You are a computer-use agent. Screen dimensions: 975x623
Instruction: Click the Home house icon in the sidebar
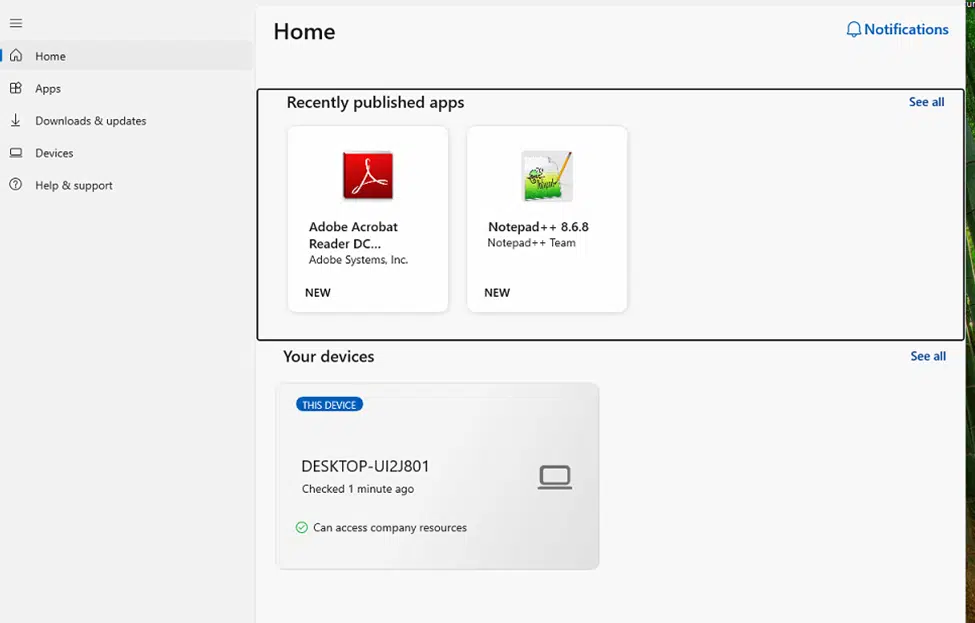(16, 56)
